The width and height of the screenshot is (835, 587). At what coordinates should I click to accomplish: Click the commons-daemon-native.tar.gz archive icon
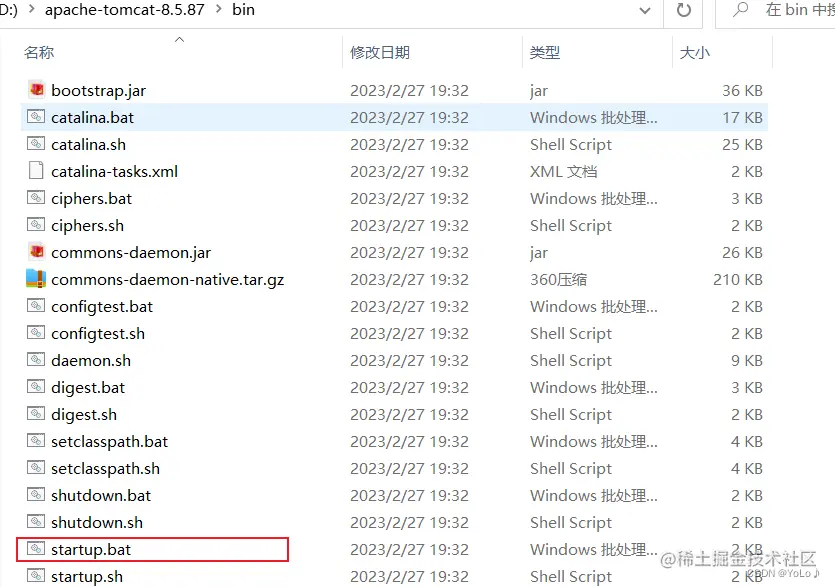point(36,279)
